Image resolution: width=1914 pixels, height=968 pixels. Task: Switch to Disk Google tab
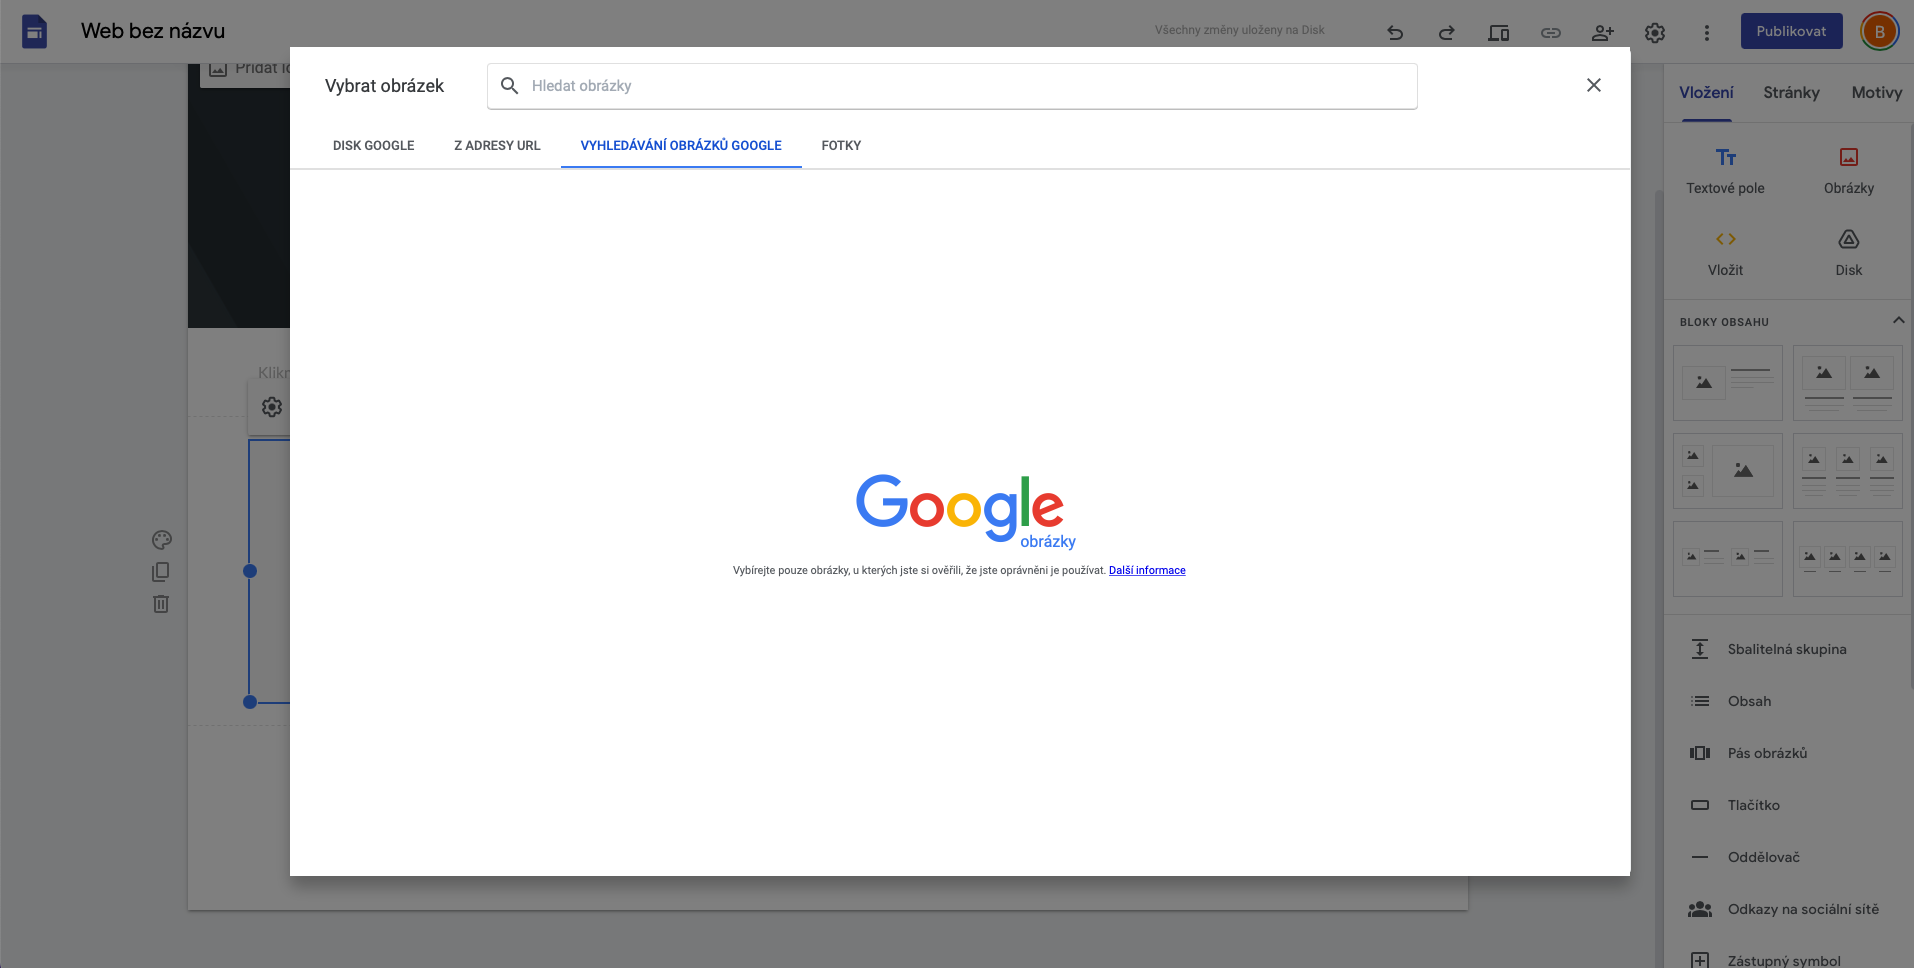click(x=373, y=145)
